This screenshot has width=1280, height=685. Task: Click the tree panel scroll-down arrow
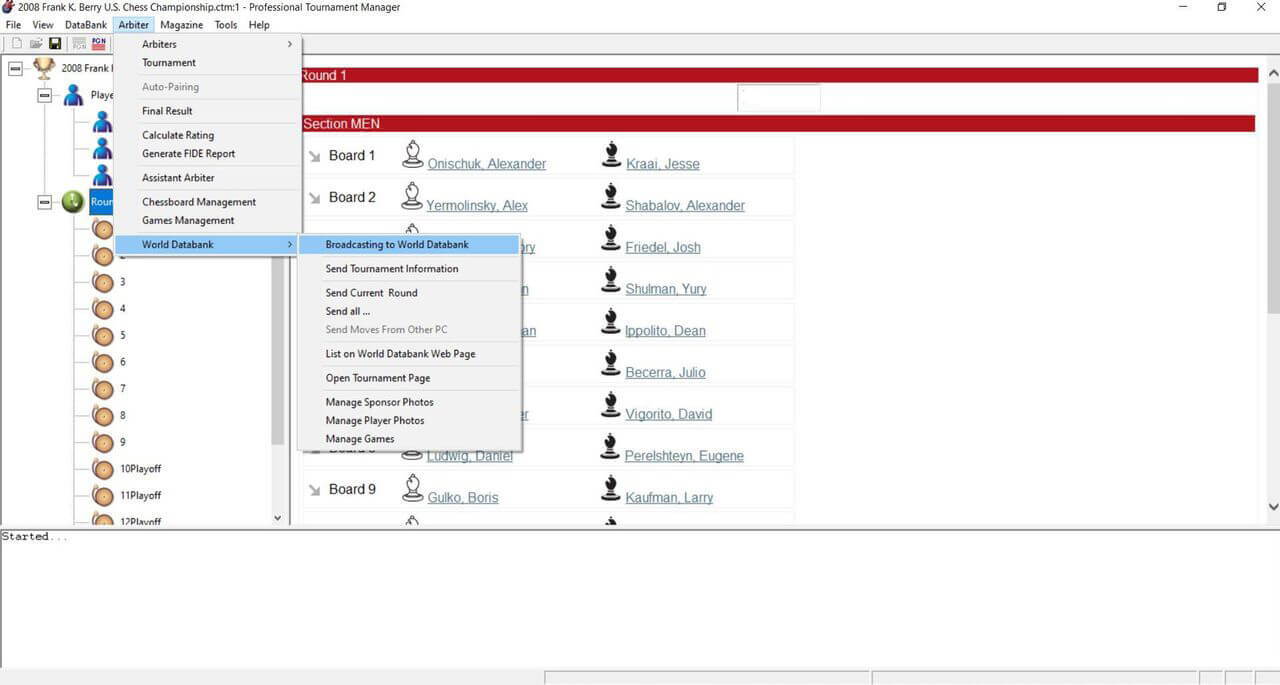[x=278, y=518]
